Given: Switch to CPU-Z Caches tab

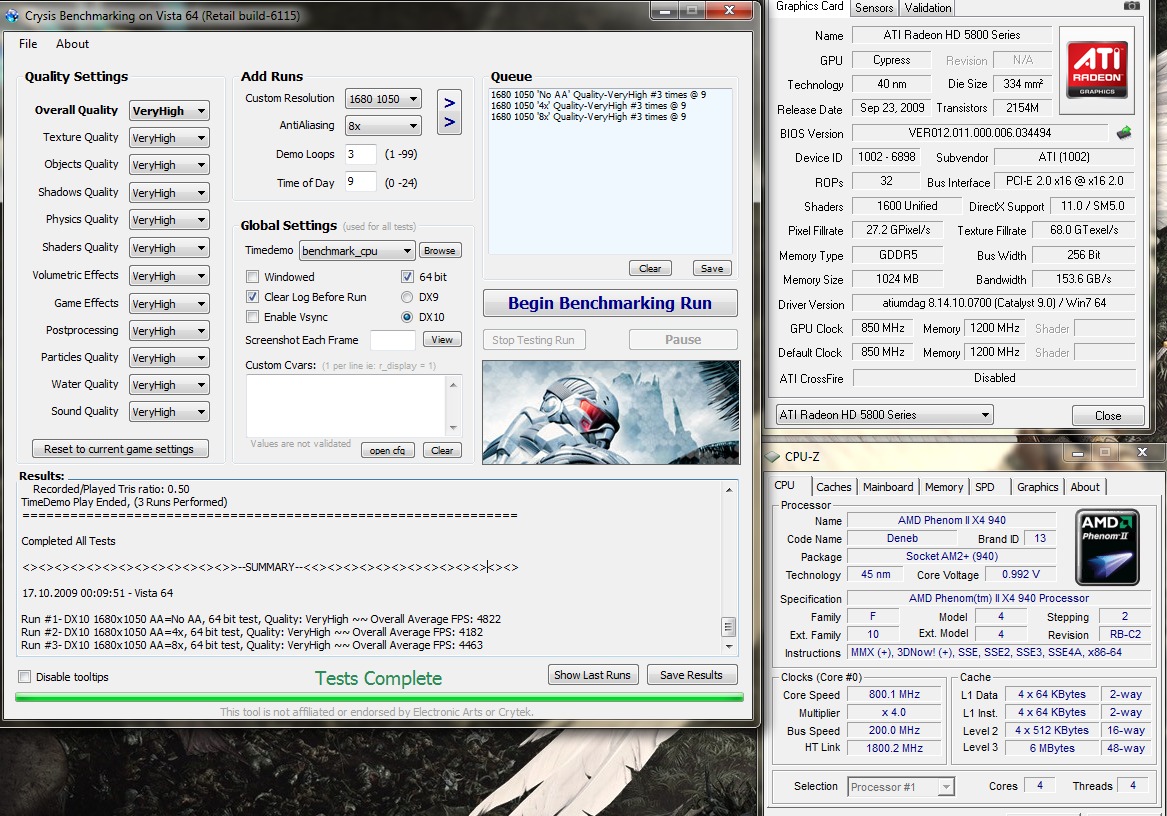Looking at the screenshot, I should [834, 487].
